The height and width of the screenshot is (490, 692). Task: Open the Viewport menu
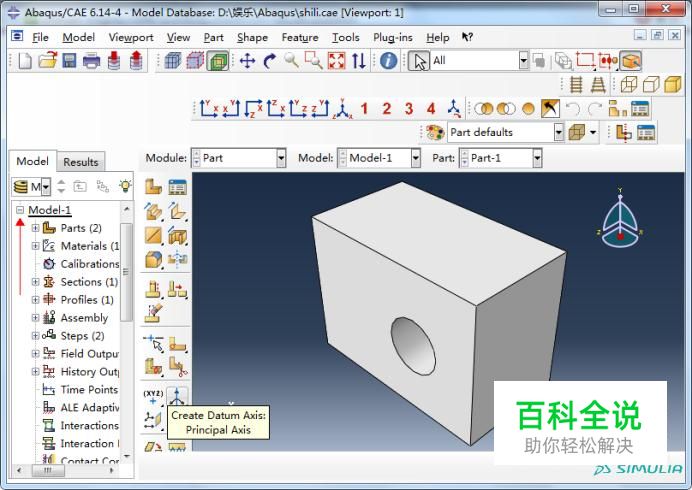click(131, 38)
